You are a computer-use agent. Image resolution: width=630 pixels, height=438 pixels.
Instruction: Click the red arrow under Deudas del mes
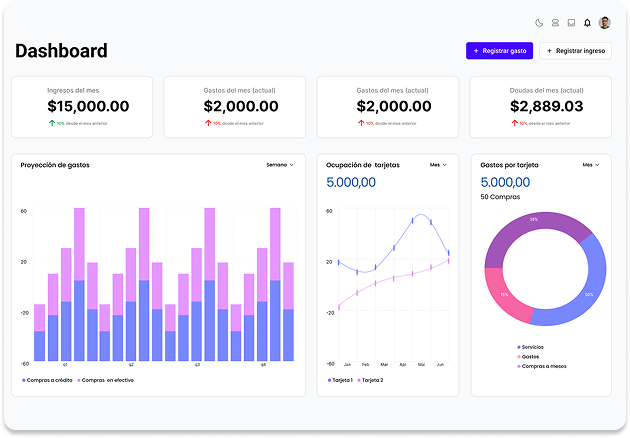click(513, 123)
